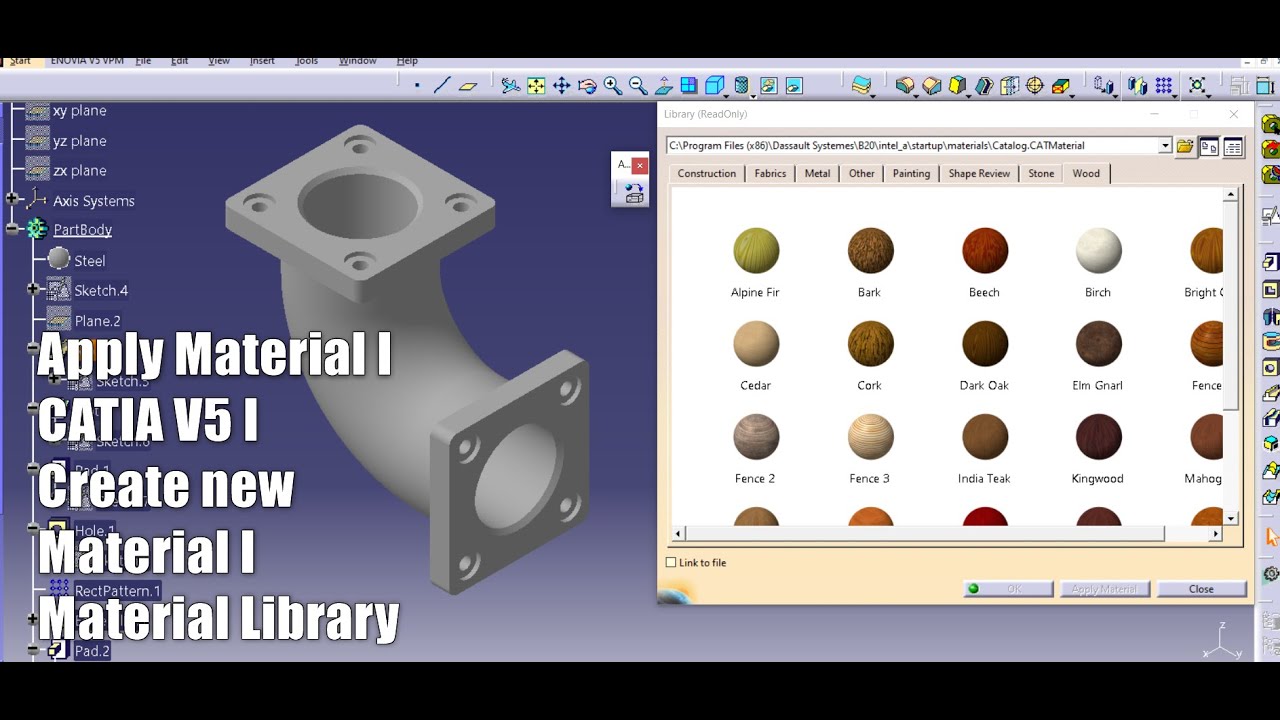The image size is (1280, 720).
Task: Switch to the Painting tab
Action: 911,173
